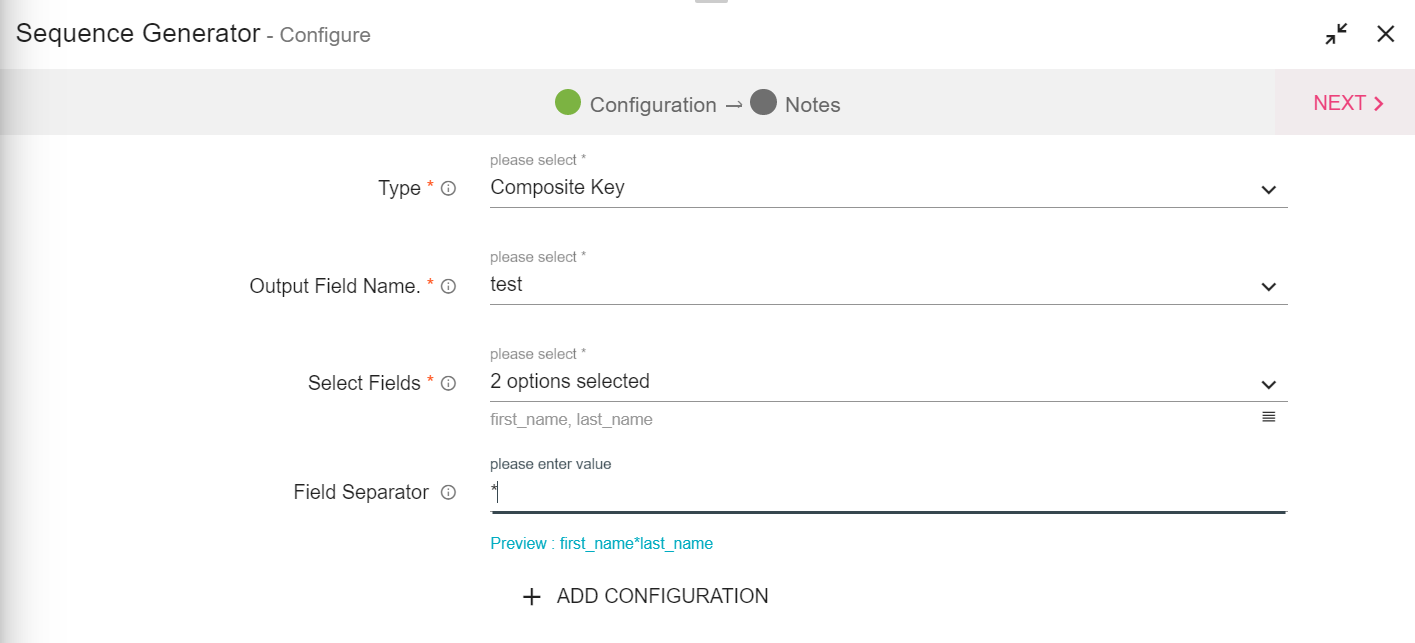Click the 'first_name, last_name' summary text
1415x643 pixels.
tap(571, 420)
